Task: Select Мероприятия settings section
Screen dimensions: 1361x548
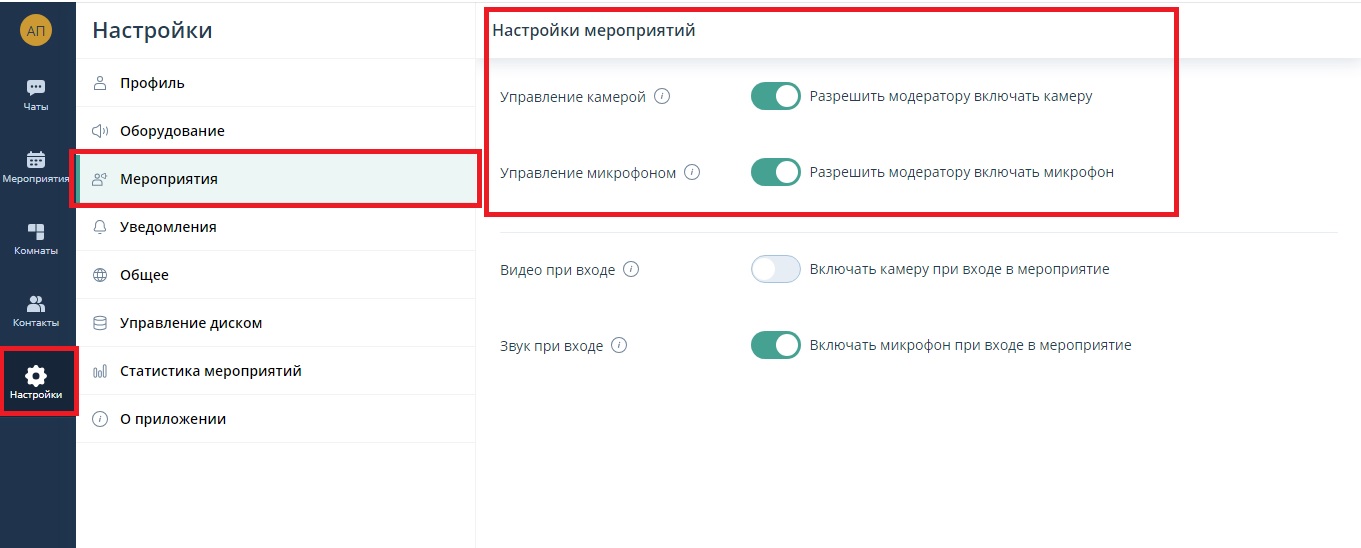Action: [x=277, y=179]
